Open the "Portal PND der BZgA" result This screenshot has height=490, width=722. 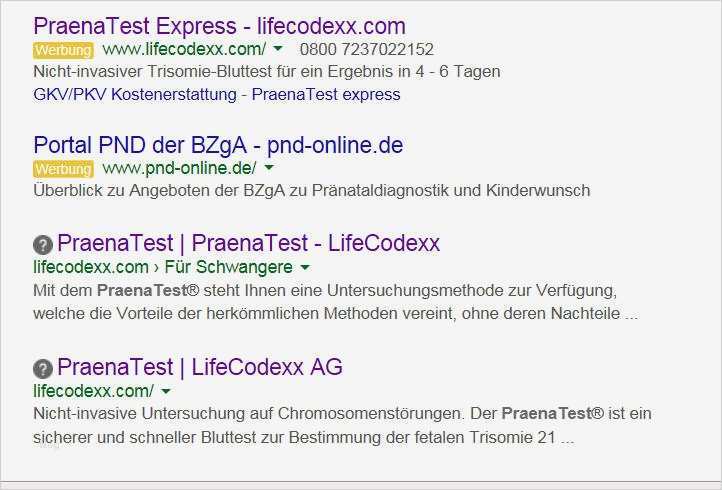pyautogui.click(x=218, y=145)
